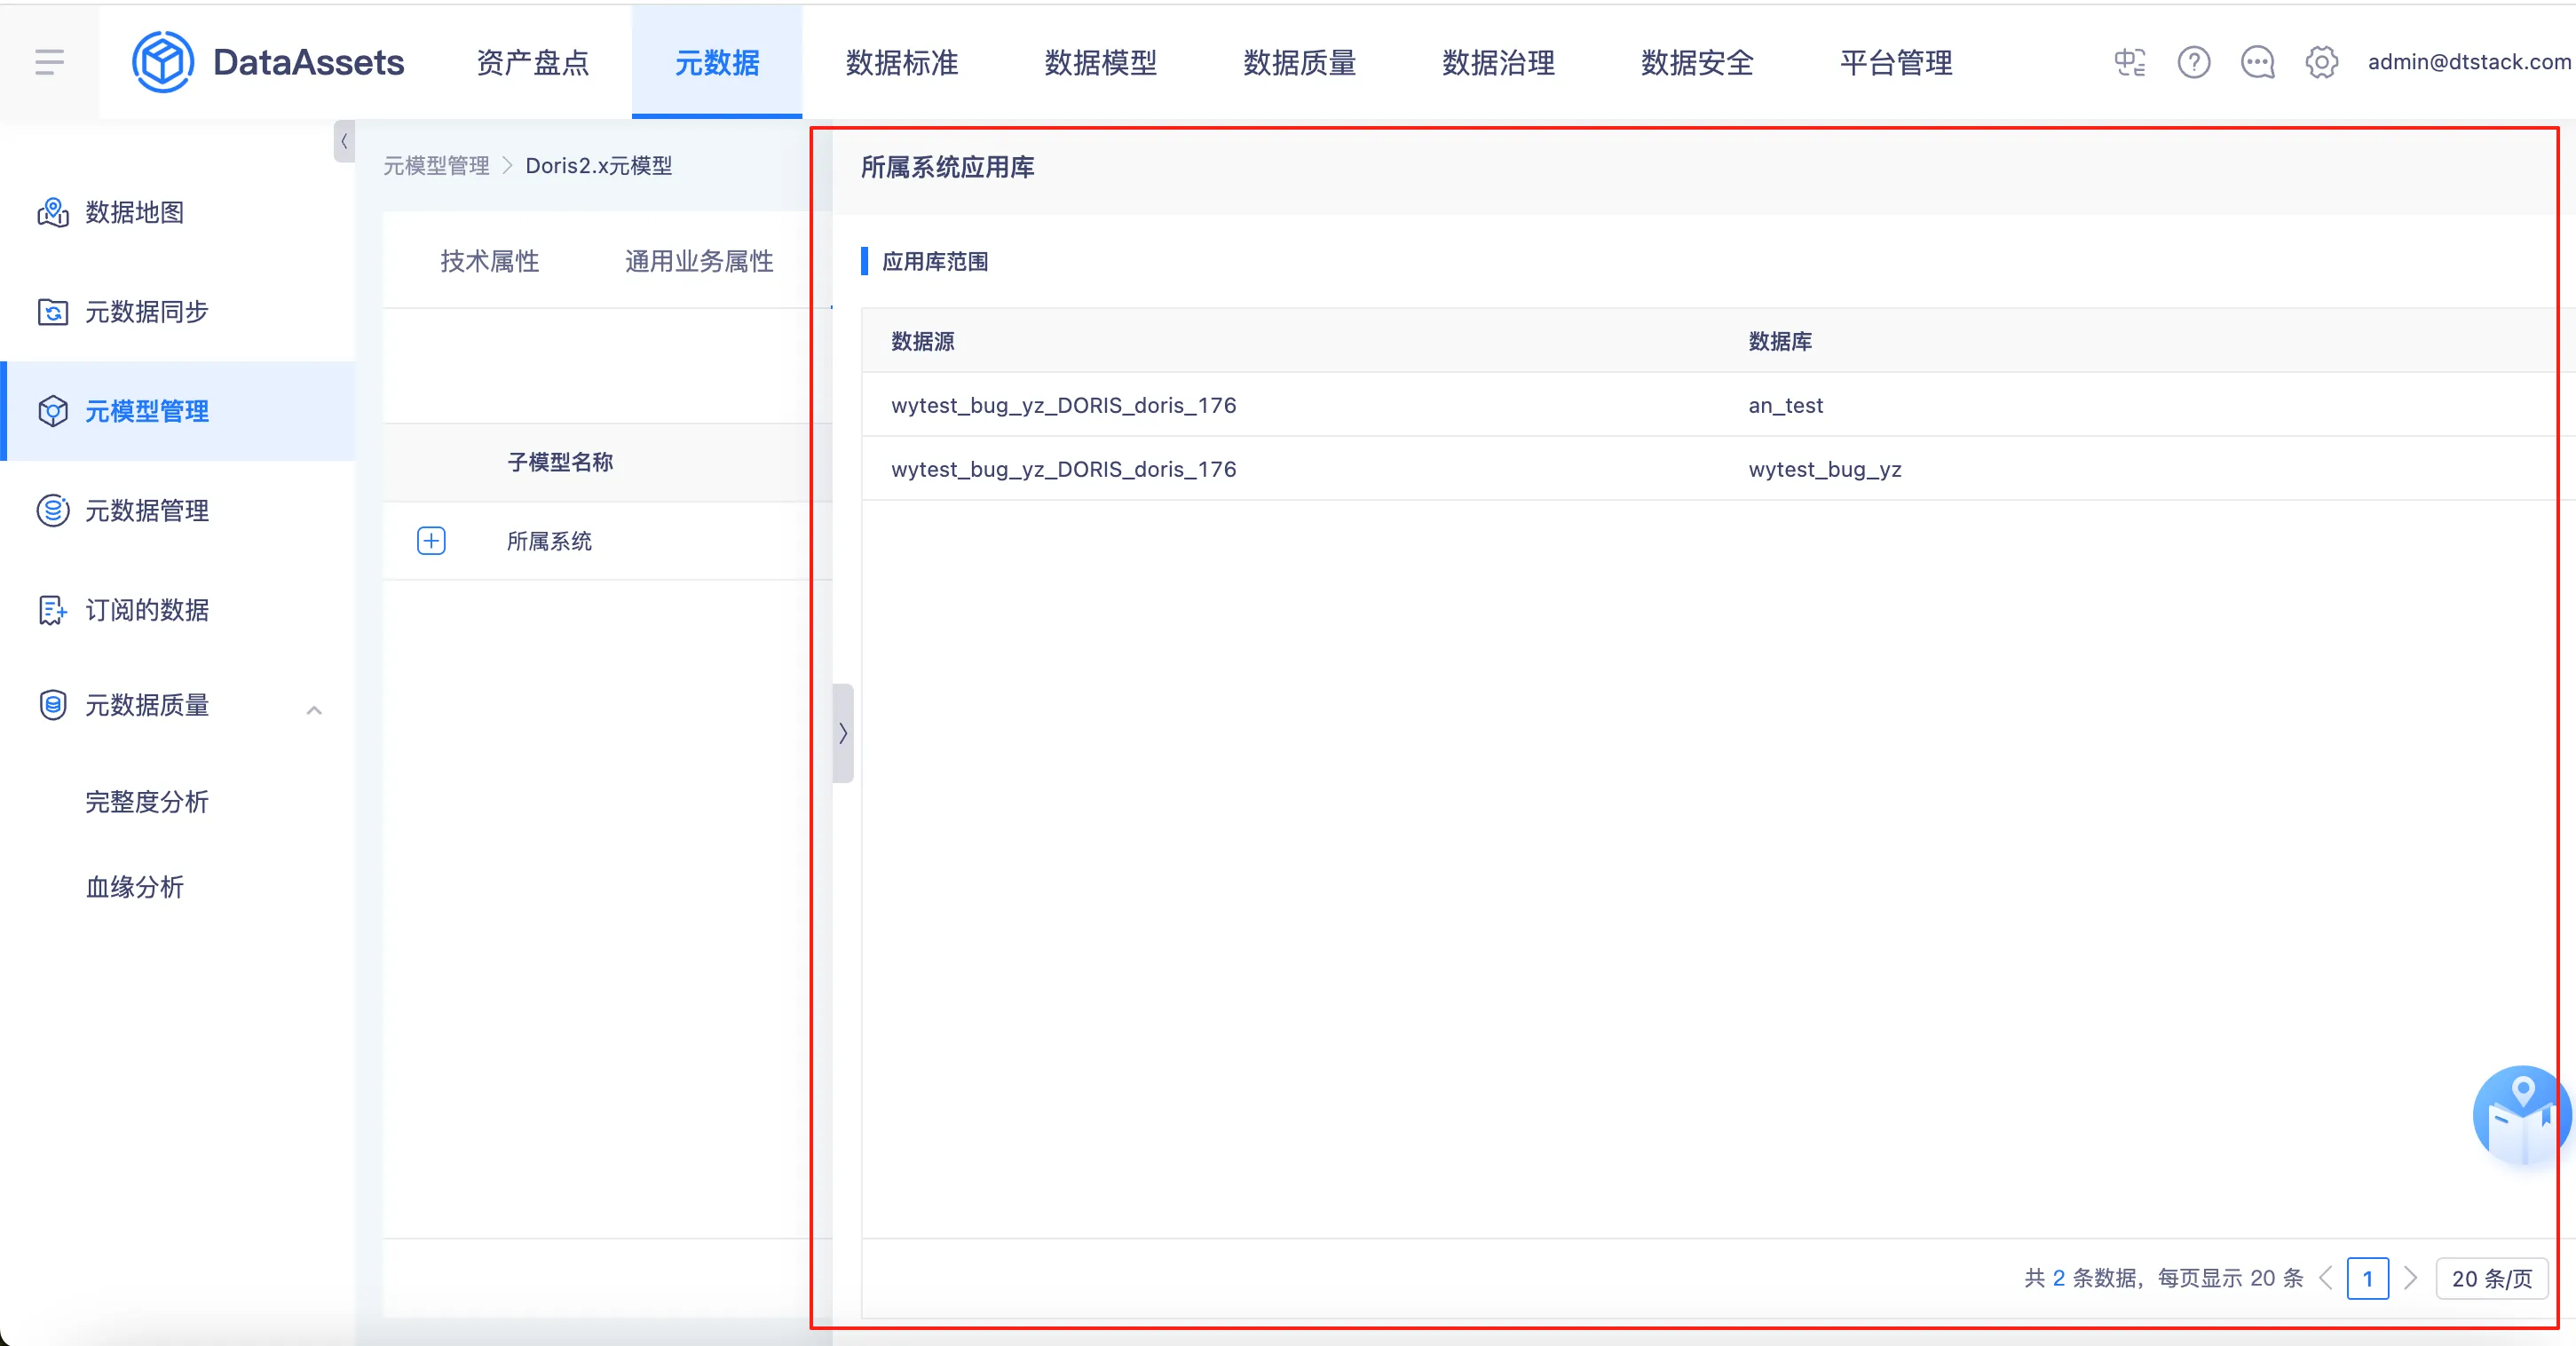Switch language with the 中/英 icon
Viewport: 2576px width, 1346px height.
pyautogui.click(x=2129, y=62)
